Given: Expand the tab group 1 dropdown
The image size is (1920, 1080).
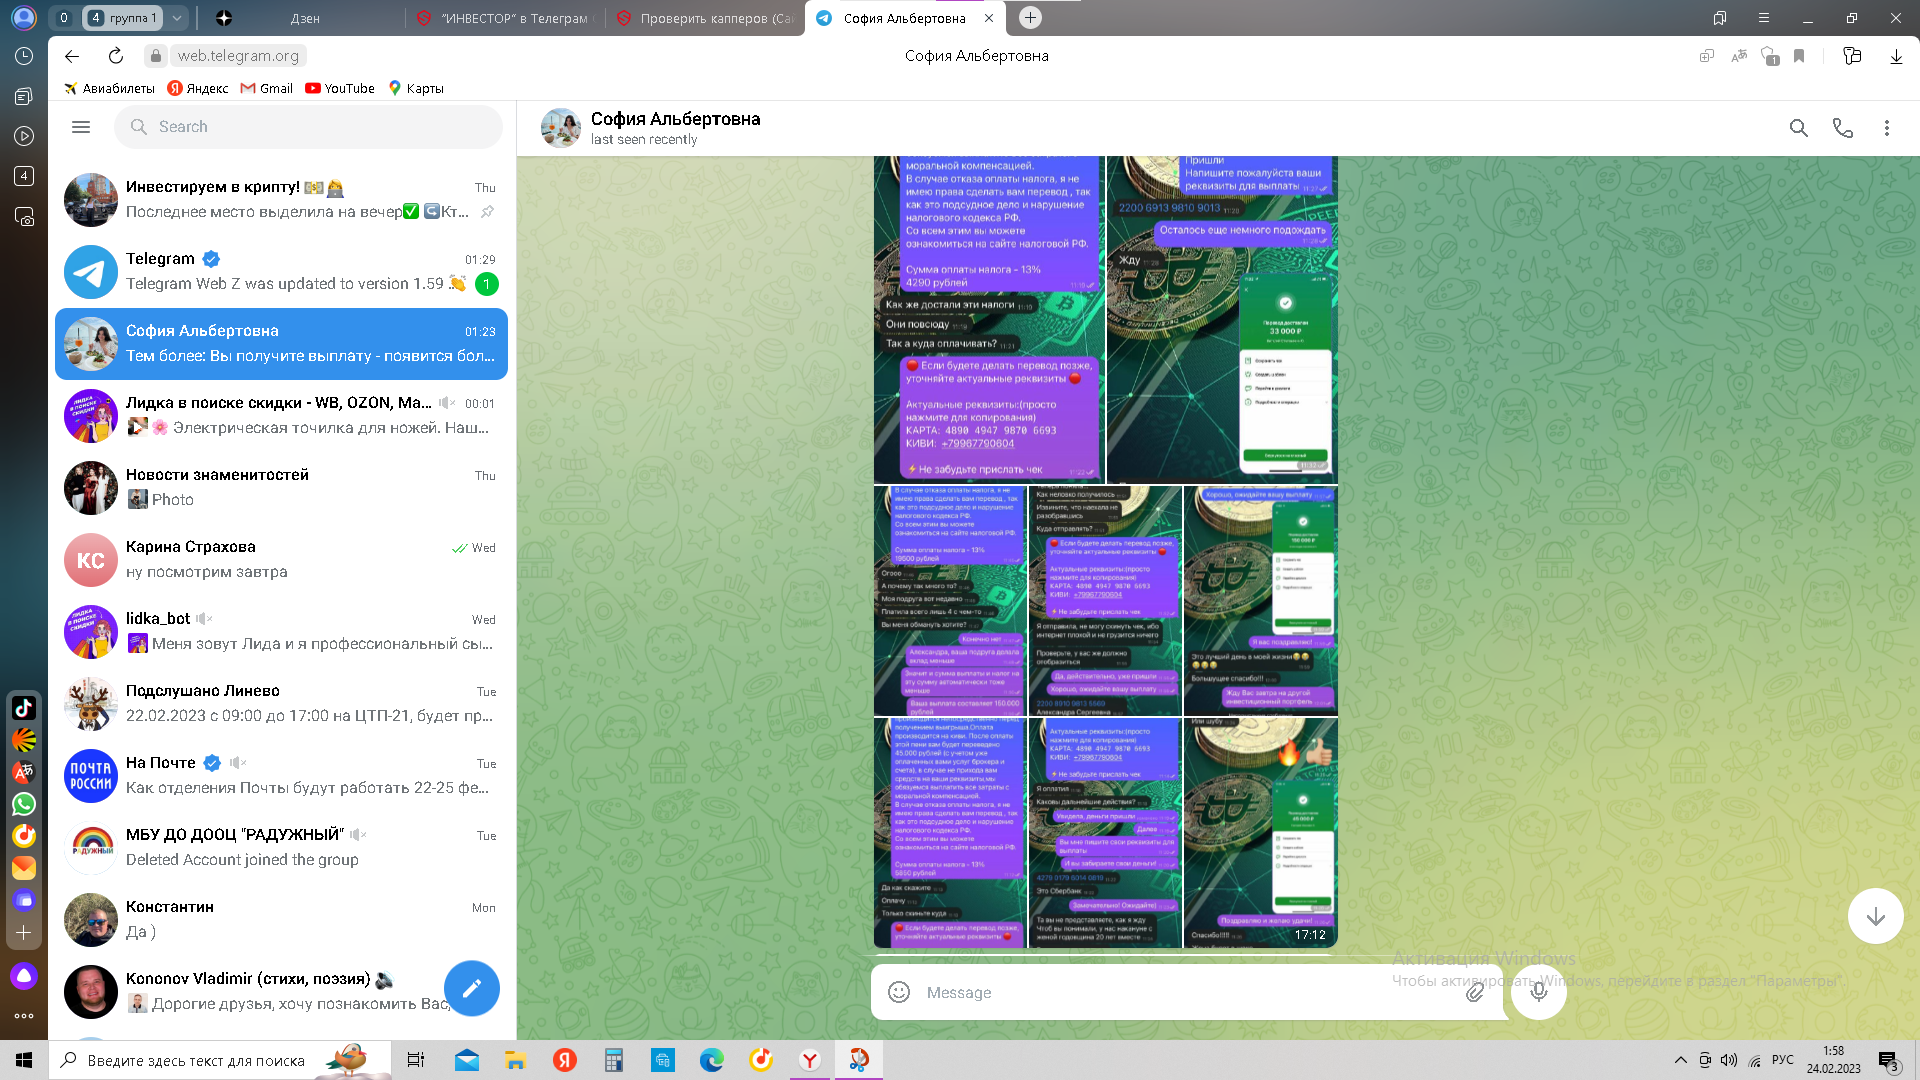Looking at the screenshot, I should tap(176, 18).
